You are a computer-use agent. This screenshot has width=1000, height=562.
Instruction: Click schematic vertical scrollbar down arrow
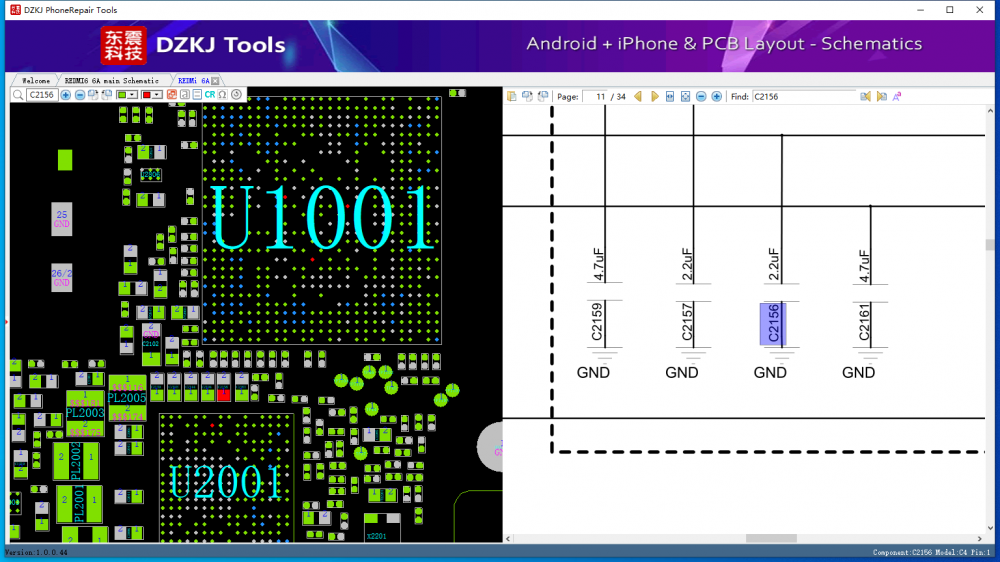[x=990, y=528]
